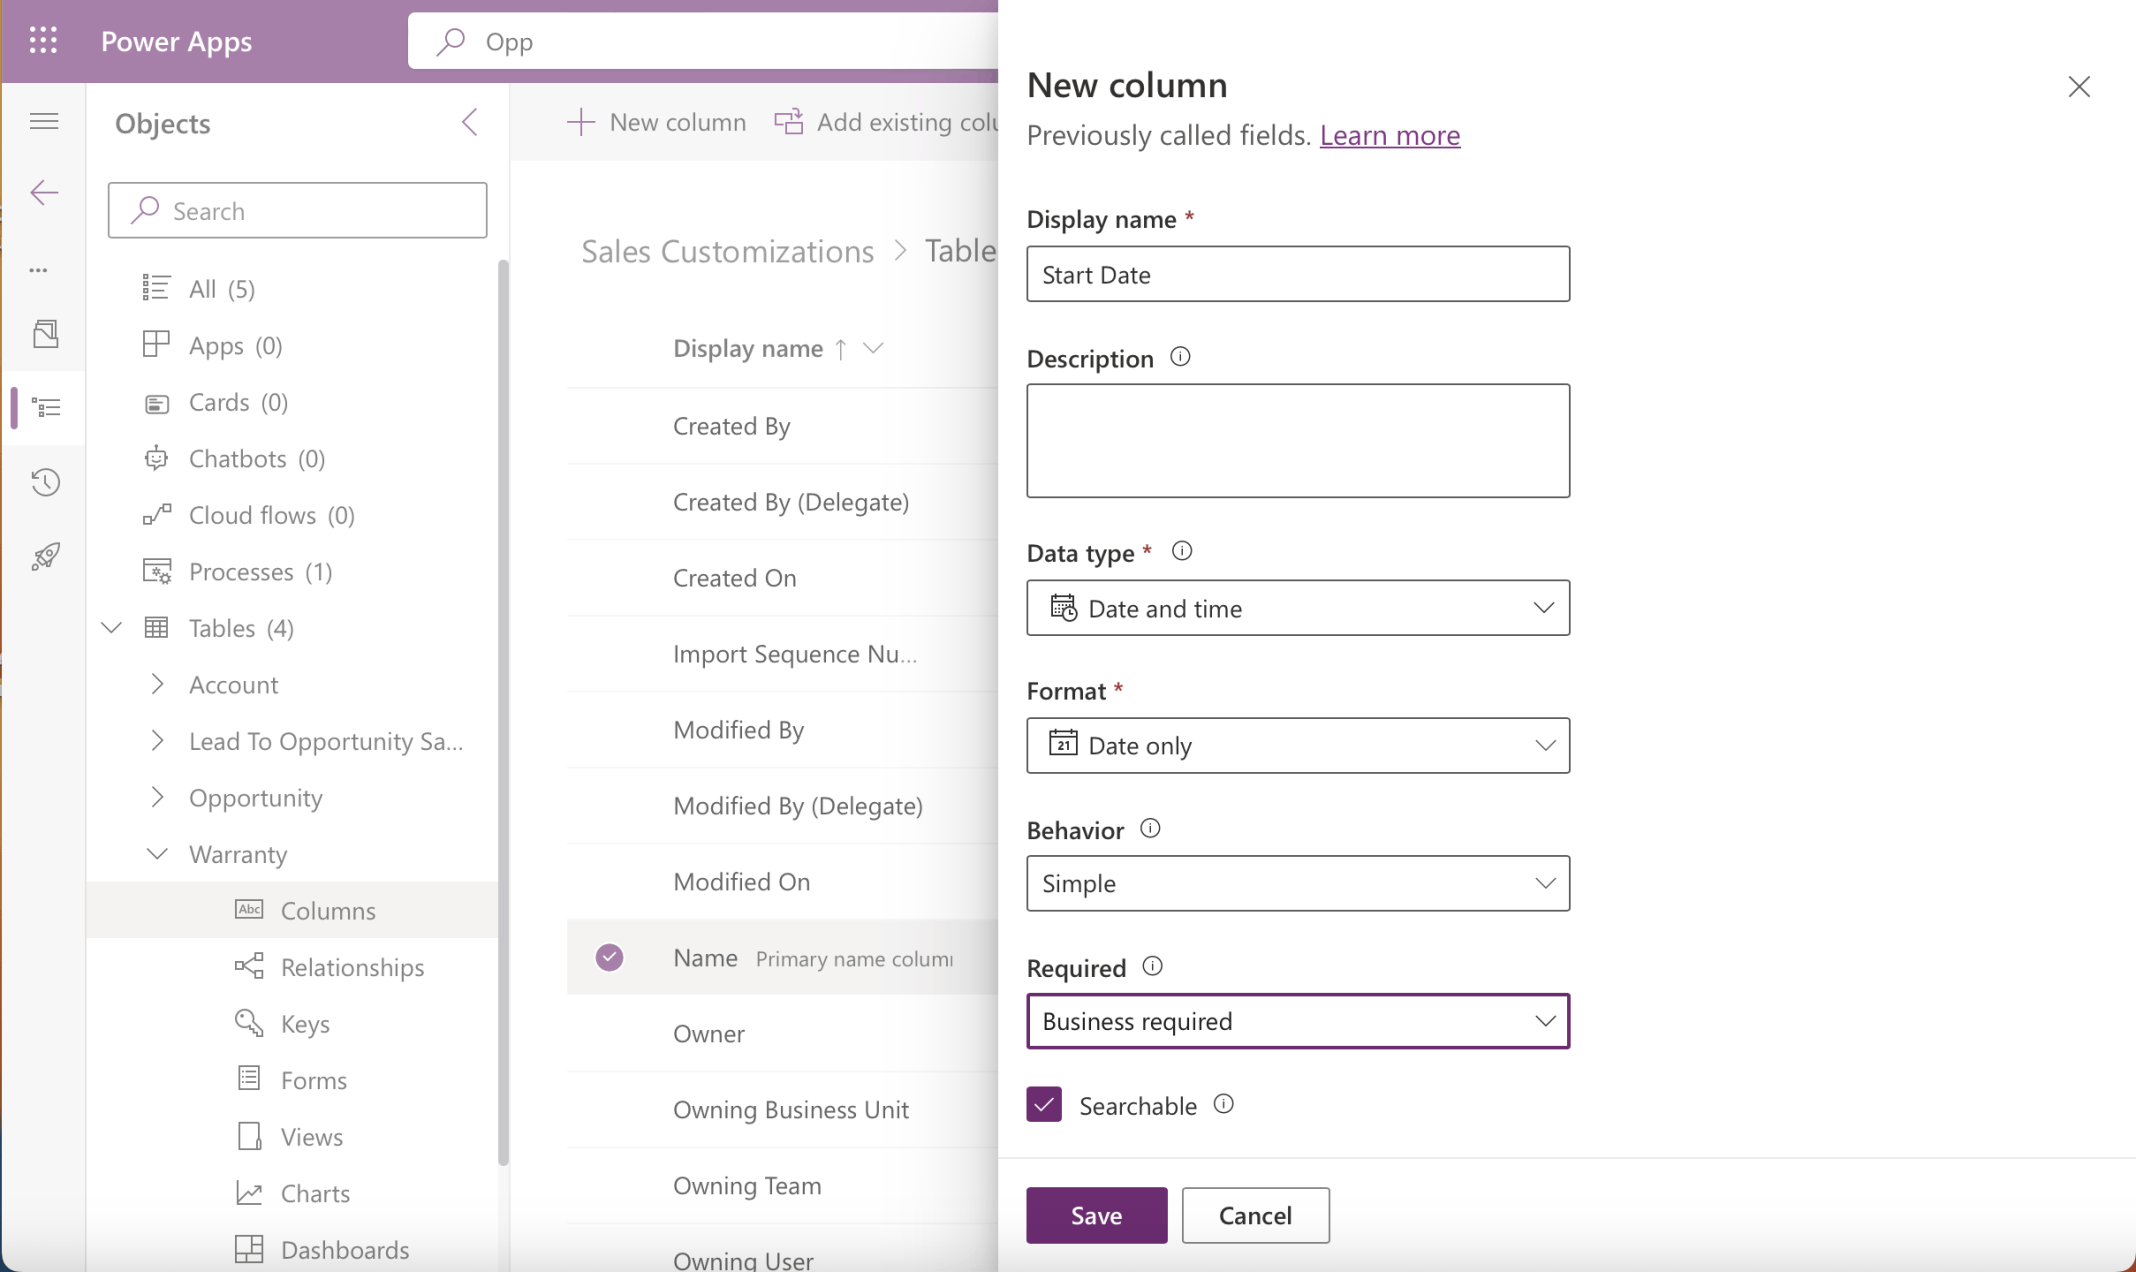Open the Solutions panel icon in sidebar
The width and height of the screenshot is (2136, 1272).
43,333
